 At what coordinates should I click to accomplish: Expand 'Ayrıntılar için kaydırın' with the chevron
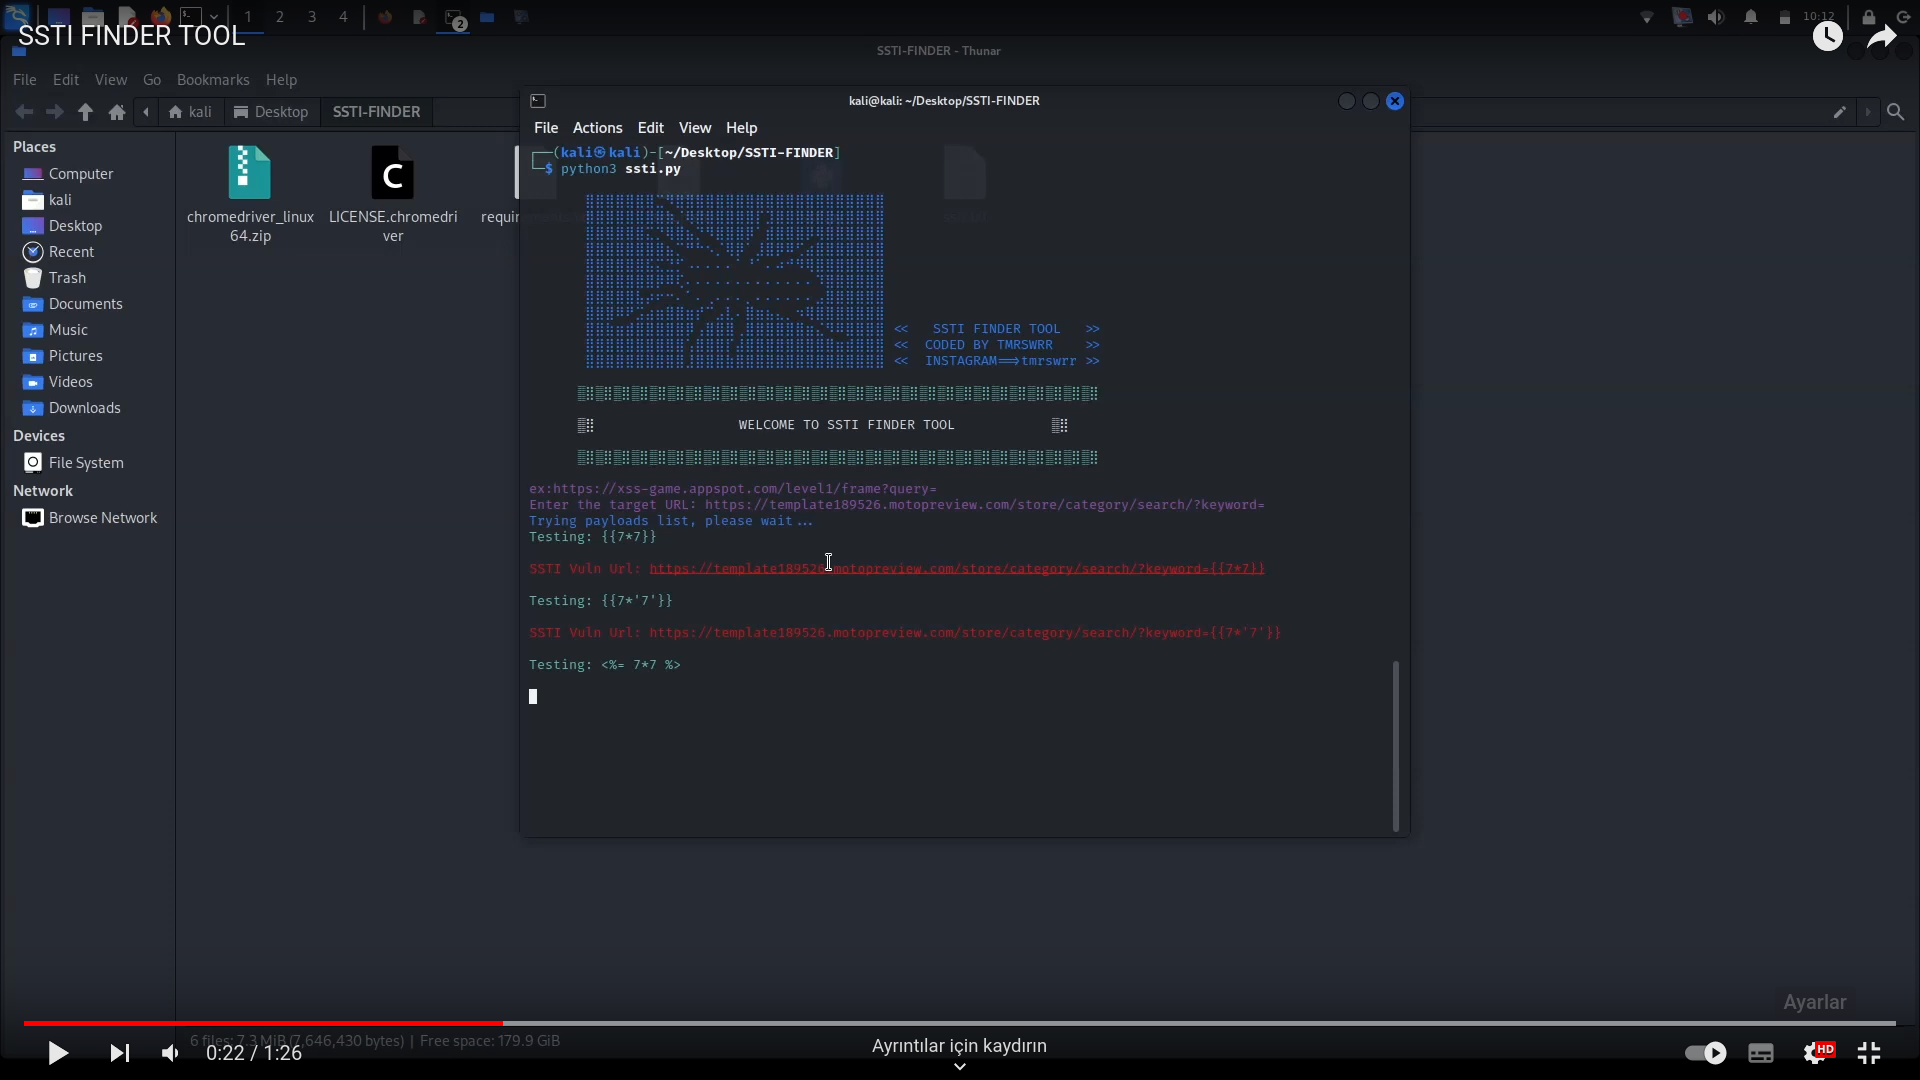pos(959,1067)
